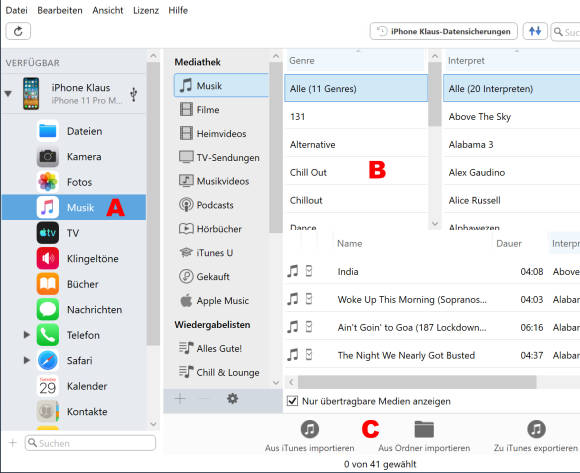Open Kalender in the device sidebar
580x473 pixels.
[x=74, y=386]
